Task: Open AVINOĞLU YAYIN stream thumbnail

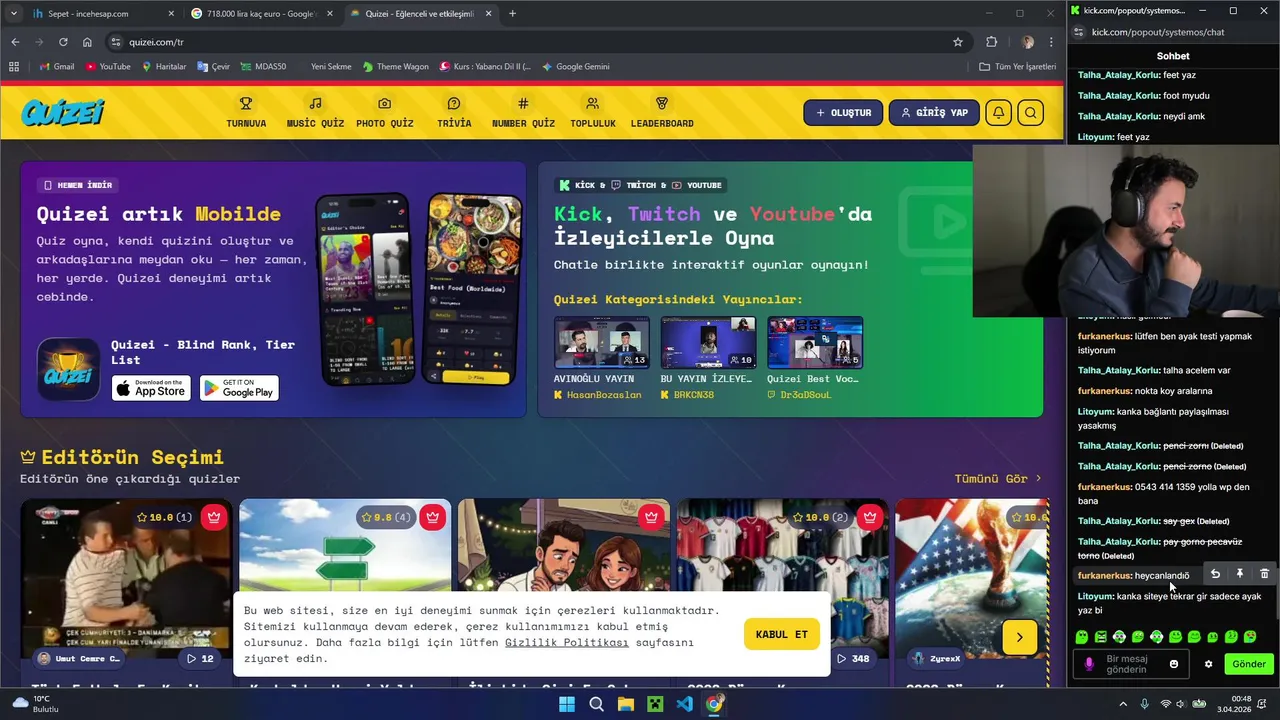Action: (x=602, y=343)
